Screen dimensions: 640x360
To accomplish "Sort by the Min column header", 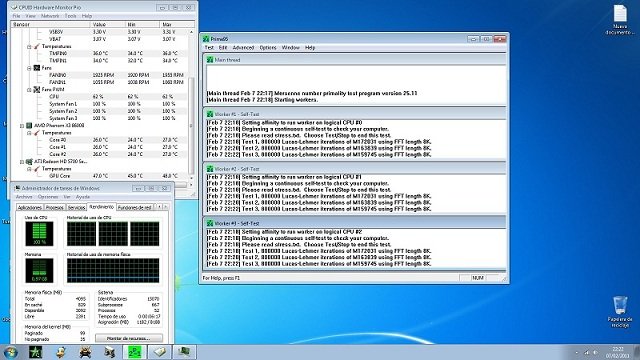I will [142, 24].
